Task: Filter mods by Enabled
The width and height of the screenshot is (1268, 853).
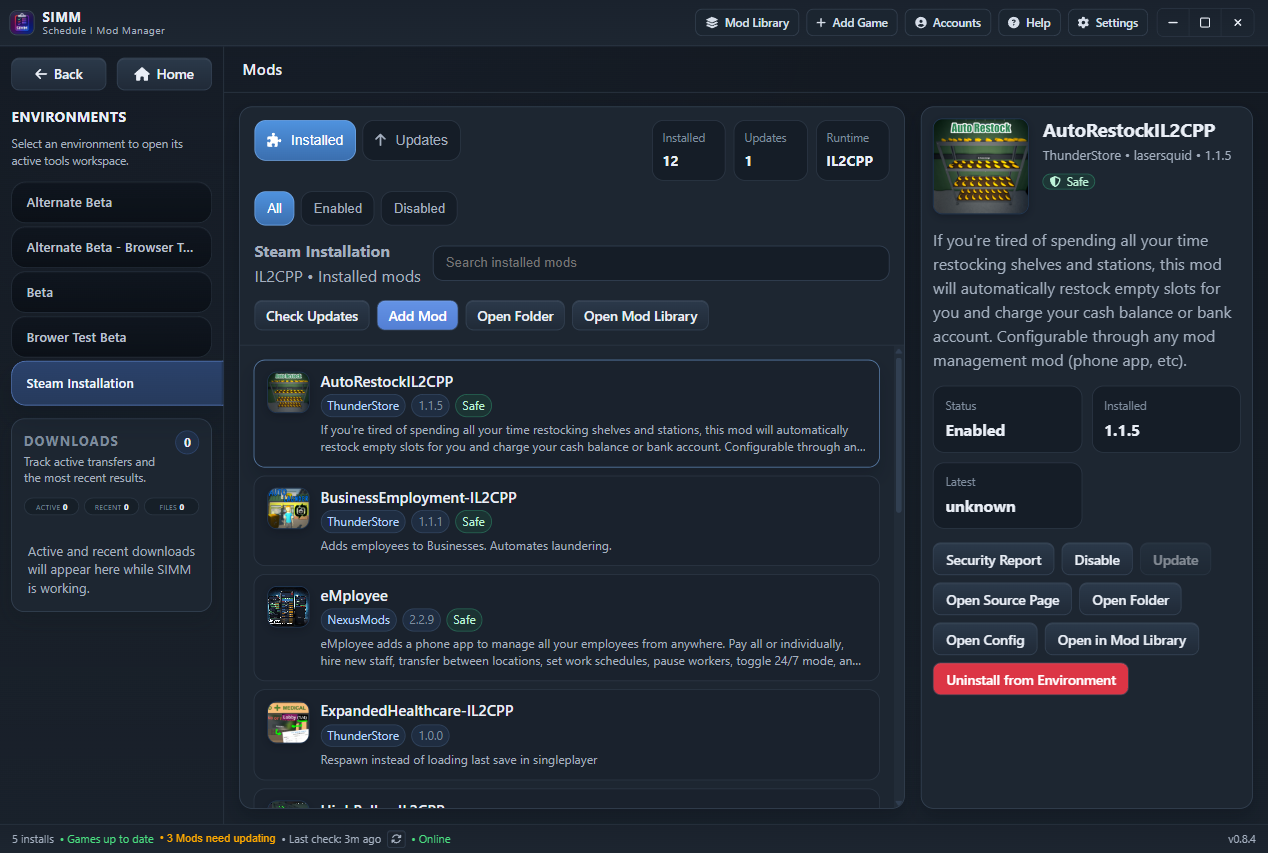Action: pos(338,208)
